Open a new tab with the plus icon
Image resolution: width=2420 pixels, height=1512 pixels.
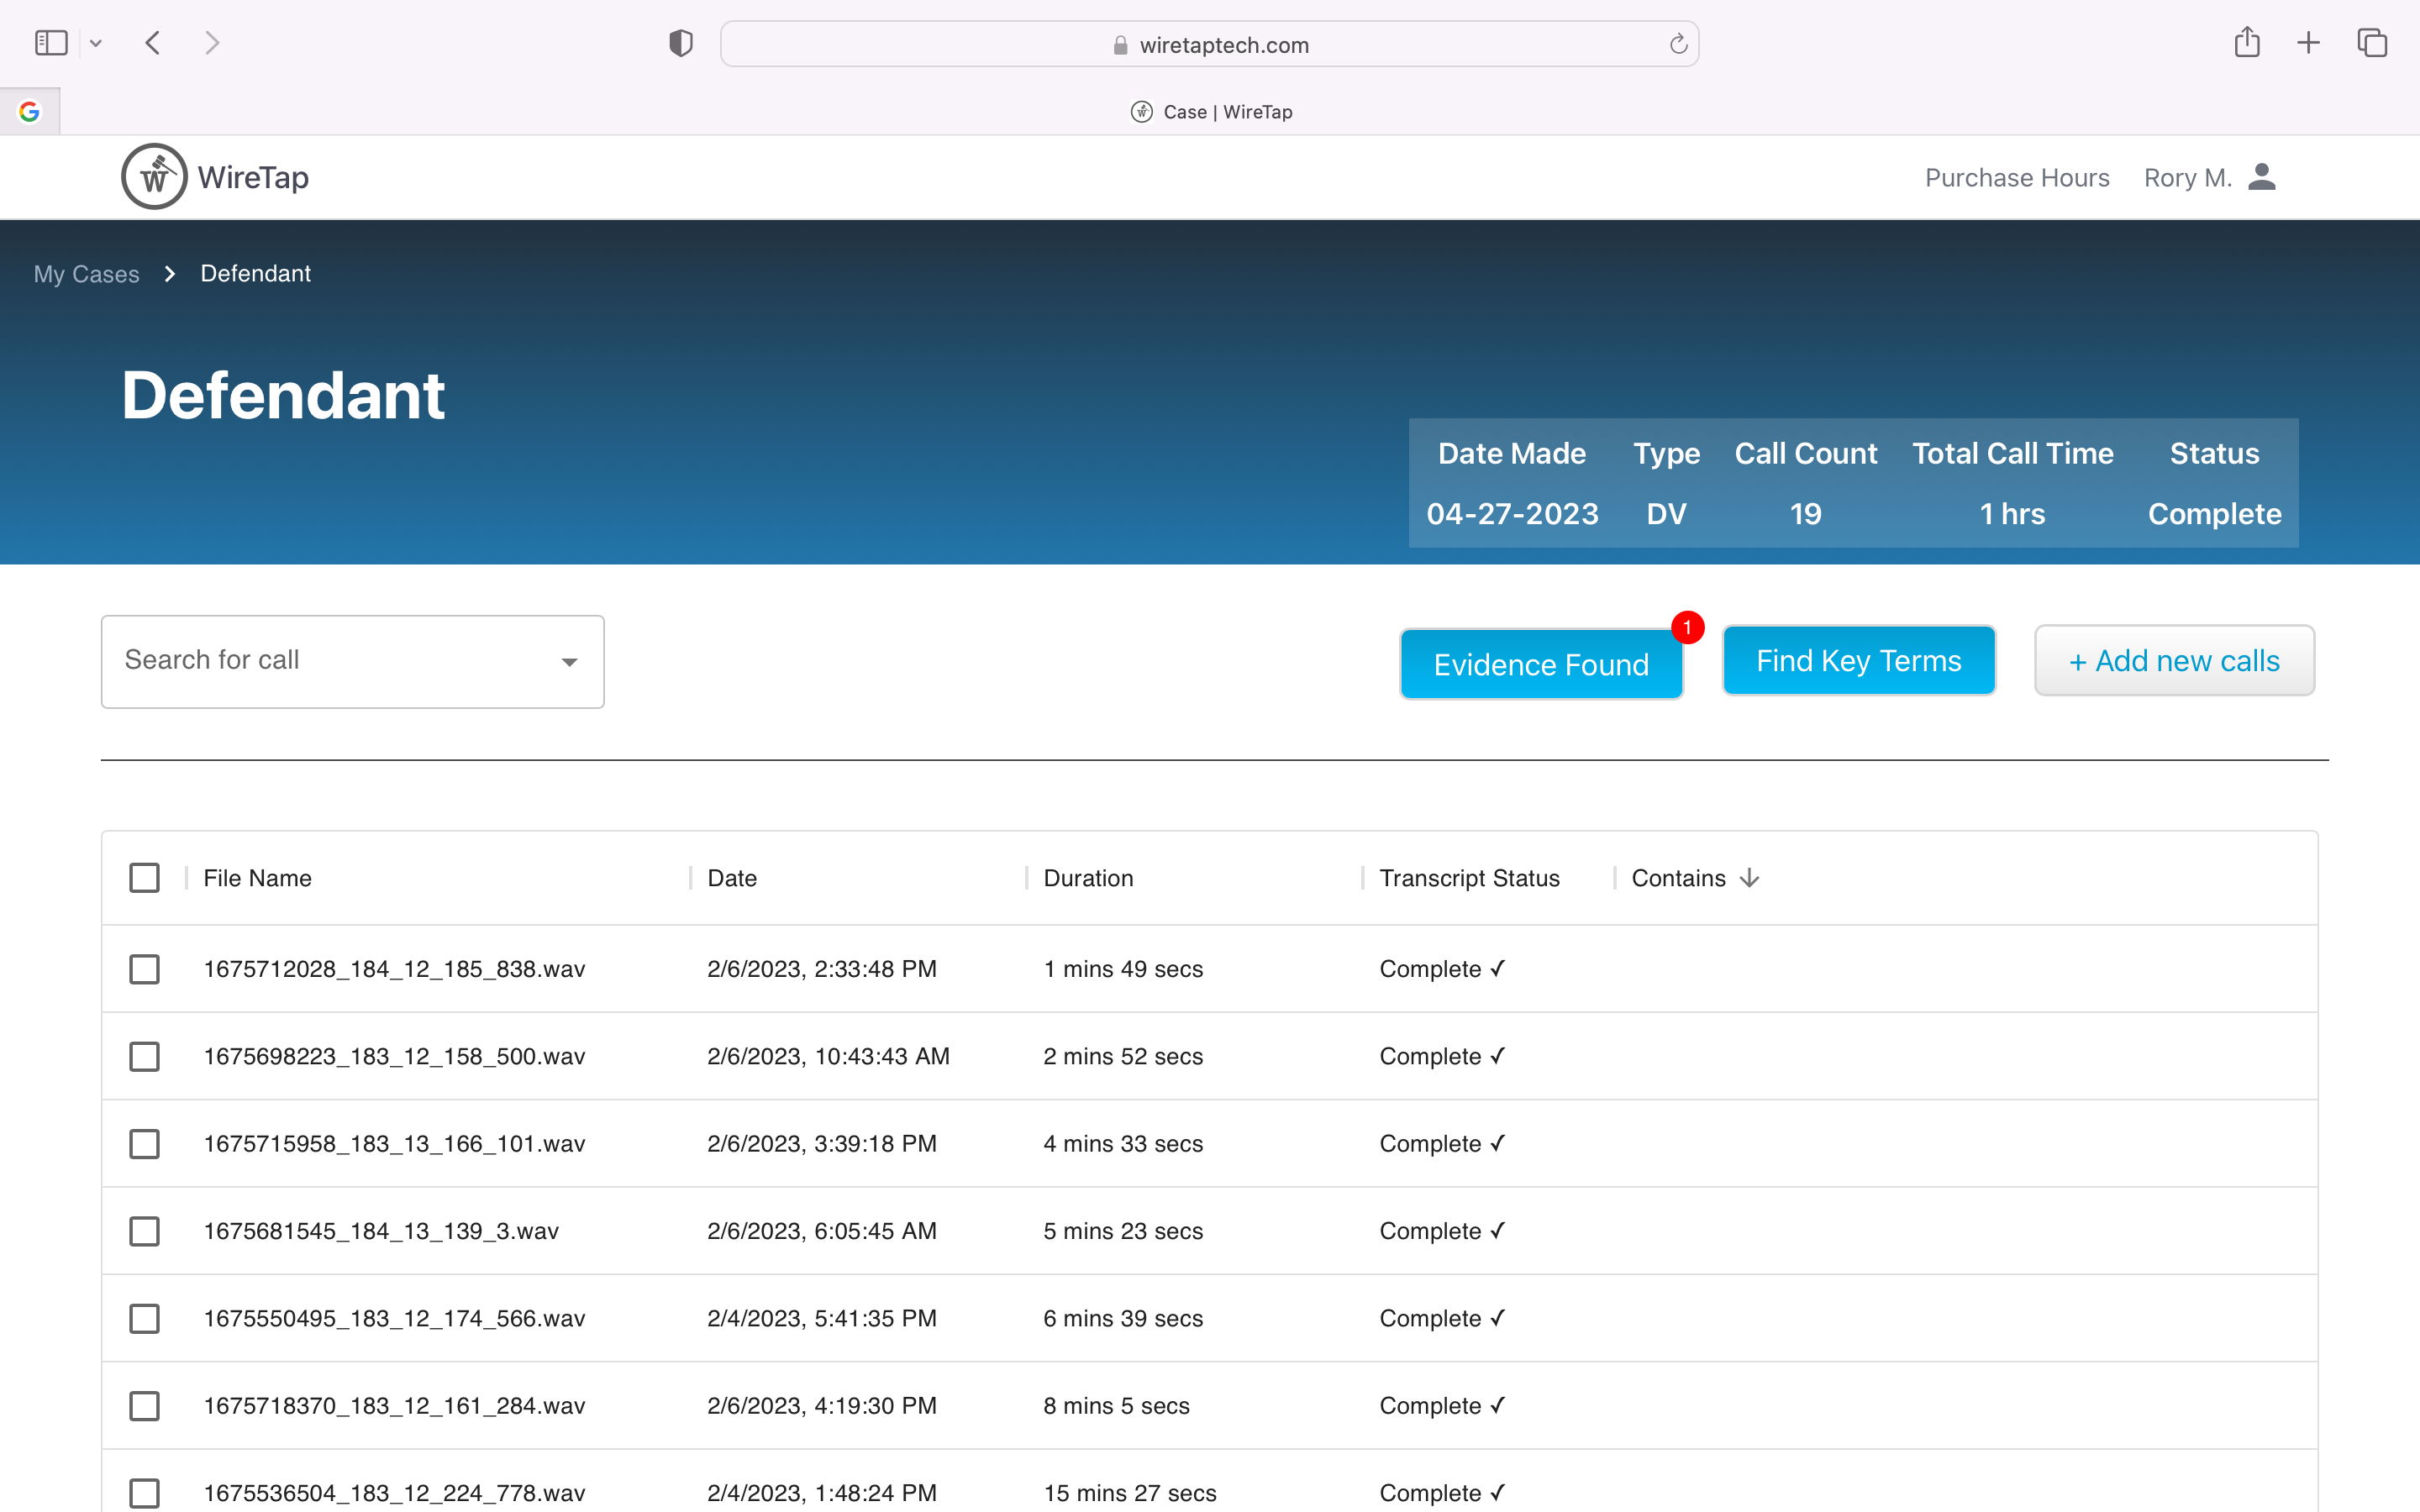(x=2309, y=43)
